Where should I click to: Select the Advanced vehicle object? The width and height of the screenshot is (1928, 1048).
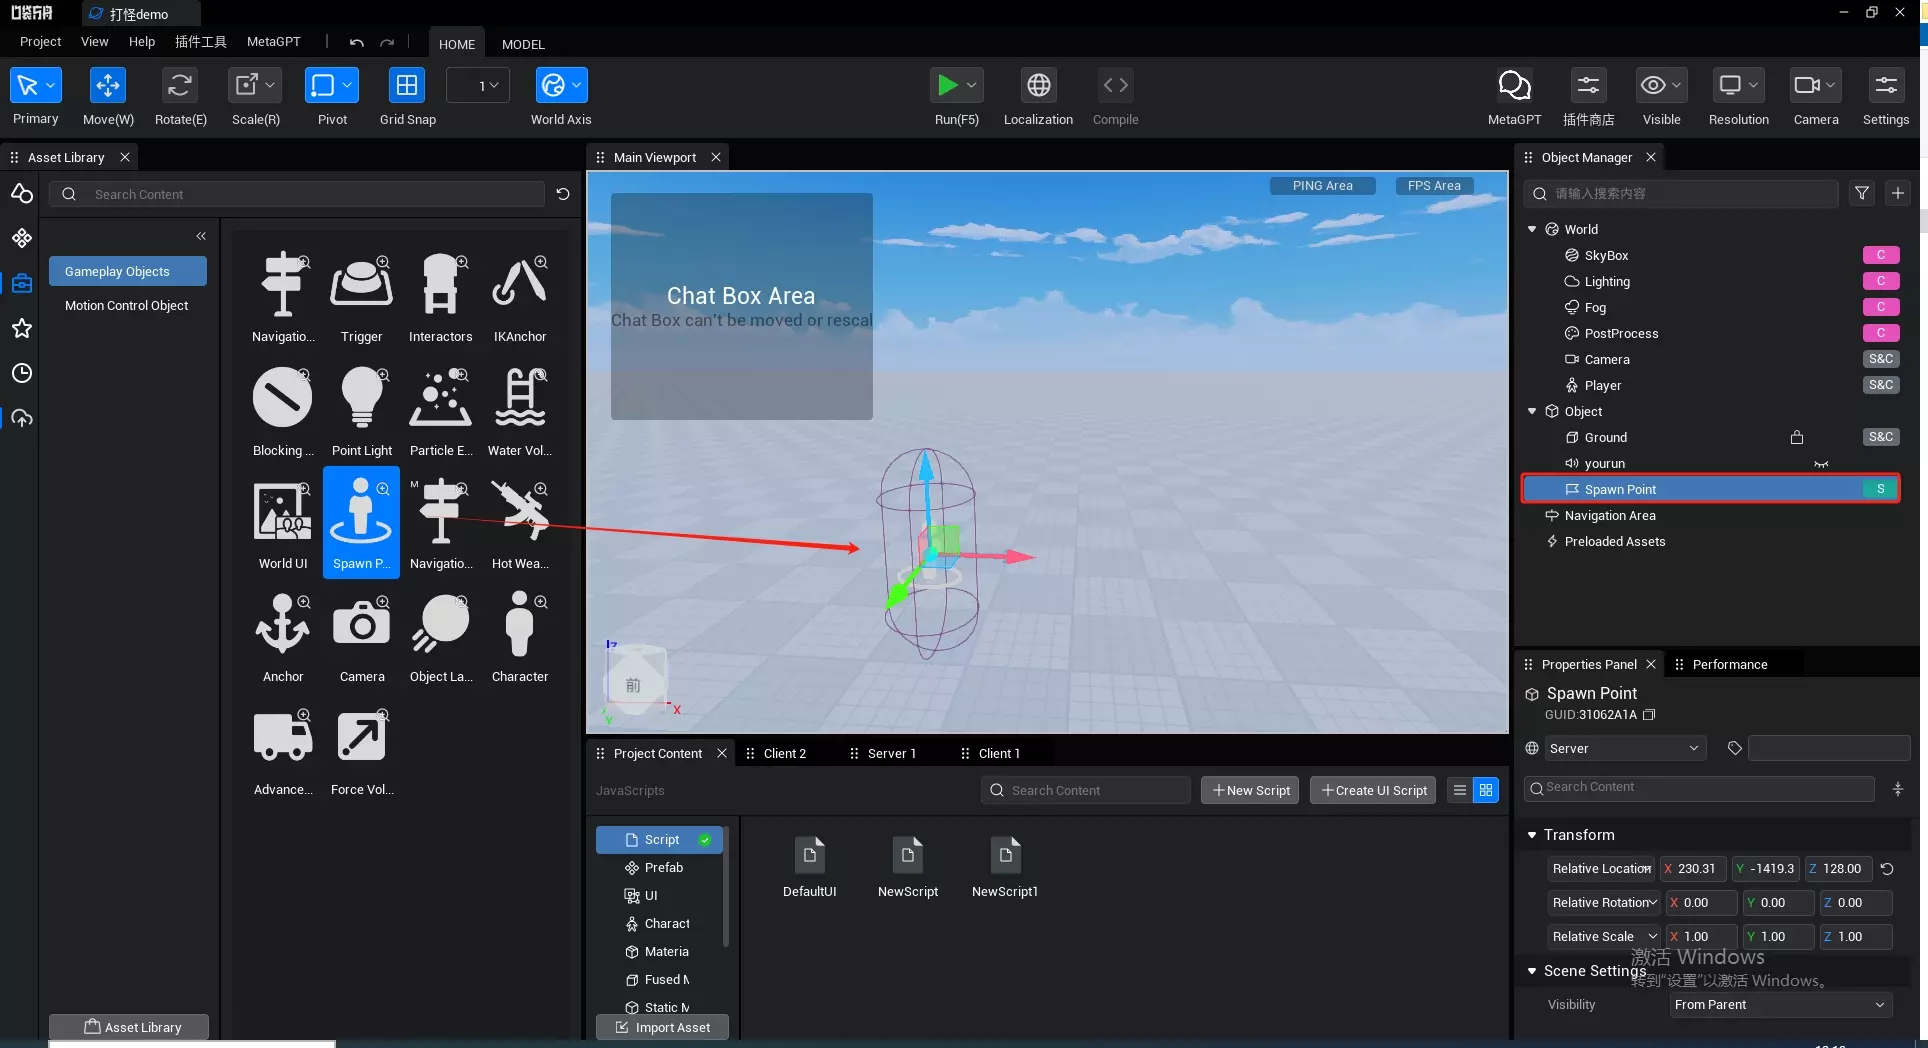coord(283,750)
